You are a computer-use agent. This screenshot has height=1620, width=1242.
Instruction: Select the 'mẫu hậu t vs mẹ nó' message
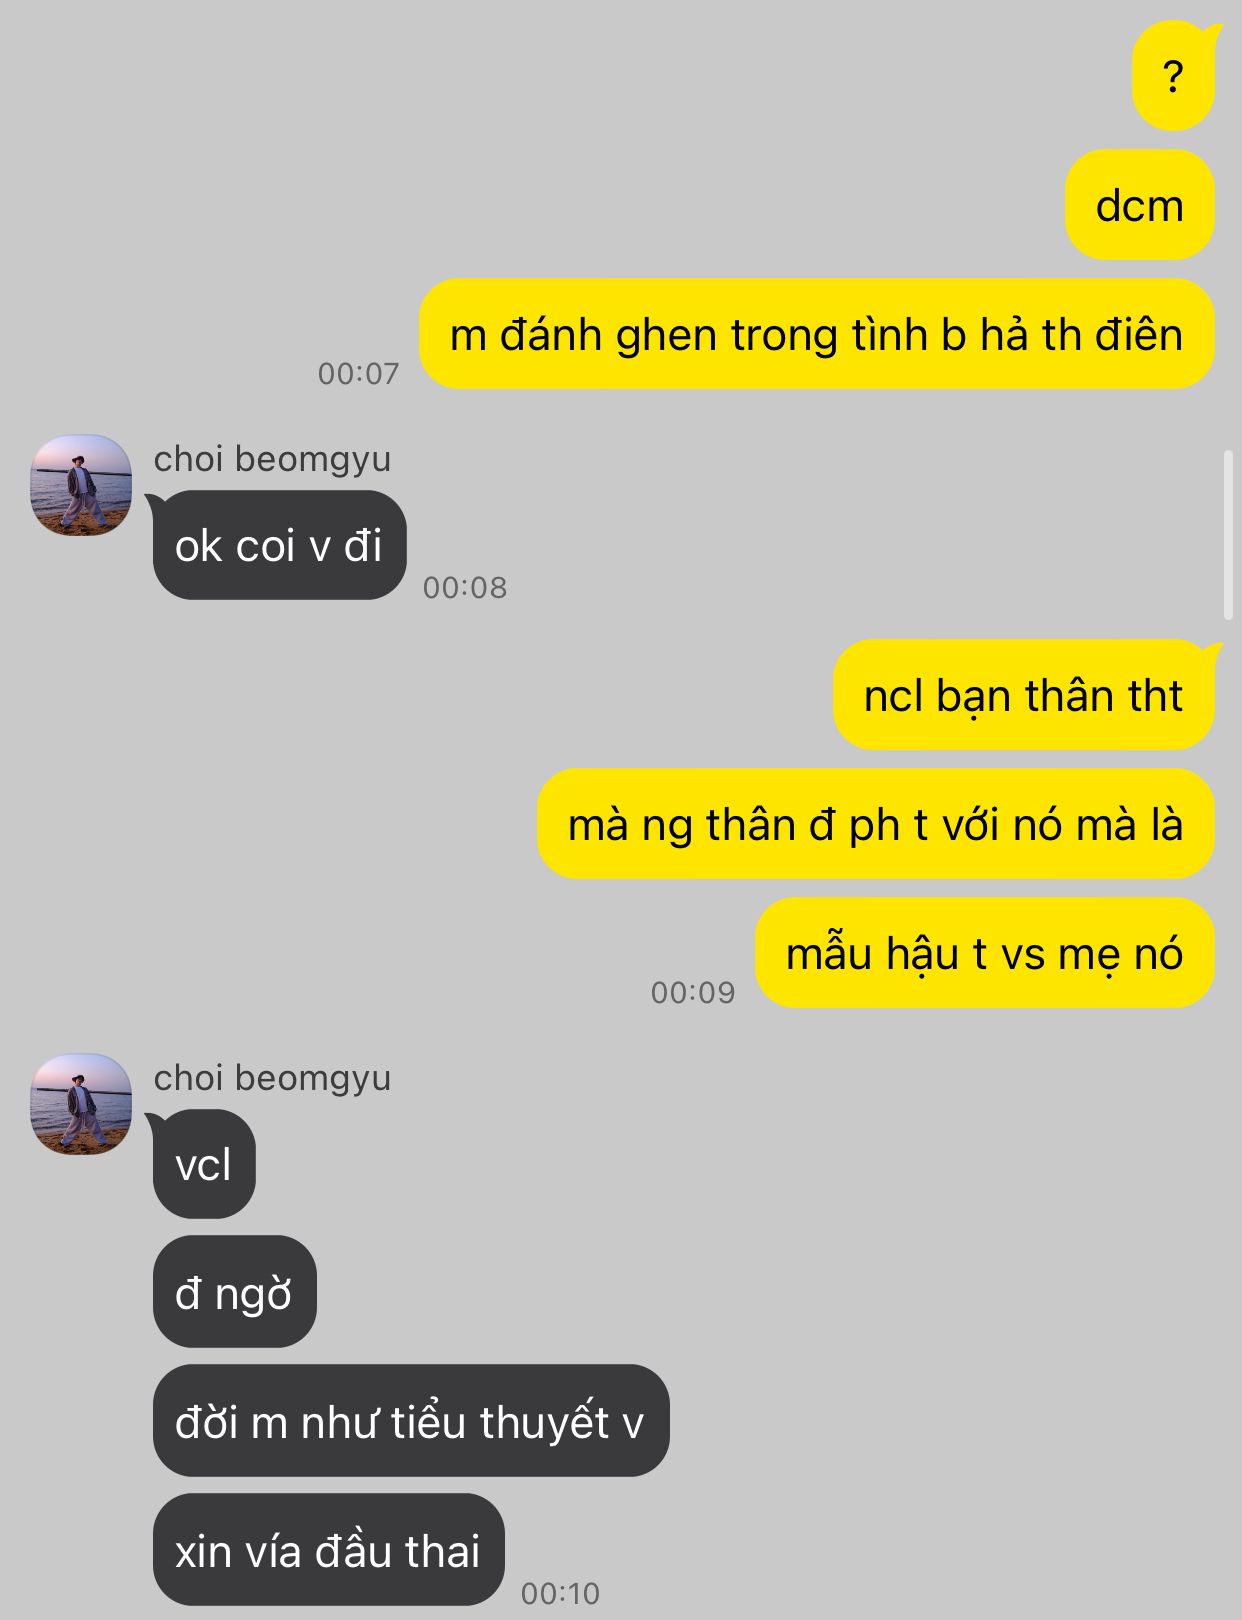pos(985,953)
